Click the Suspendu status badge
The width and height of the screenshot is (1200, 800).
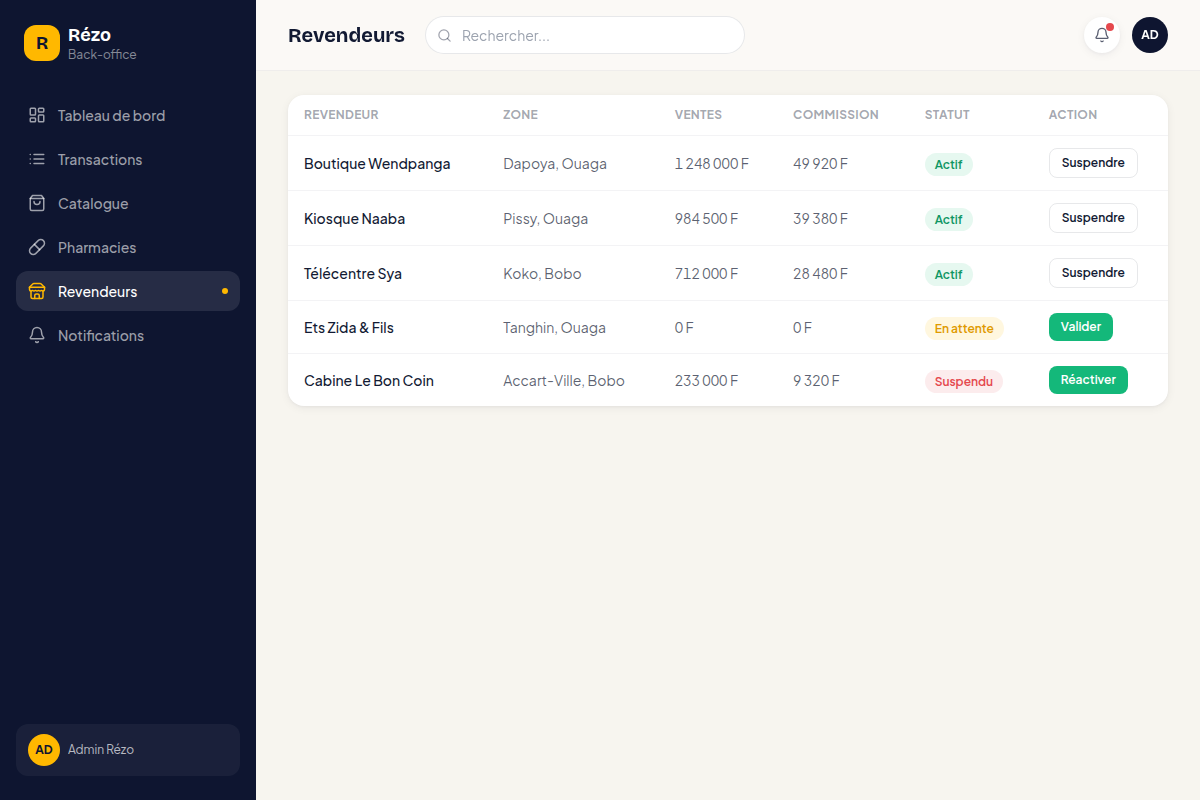coord(964,381)
